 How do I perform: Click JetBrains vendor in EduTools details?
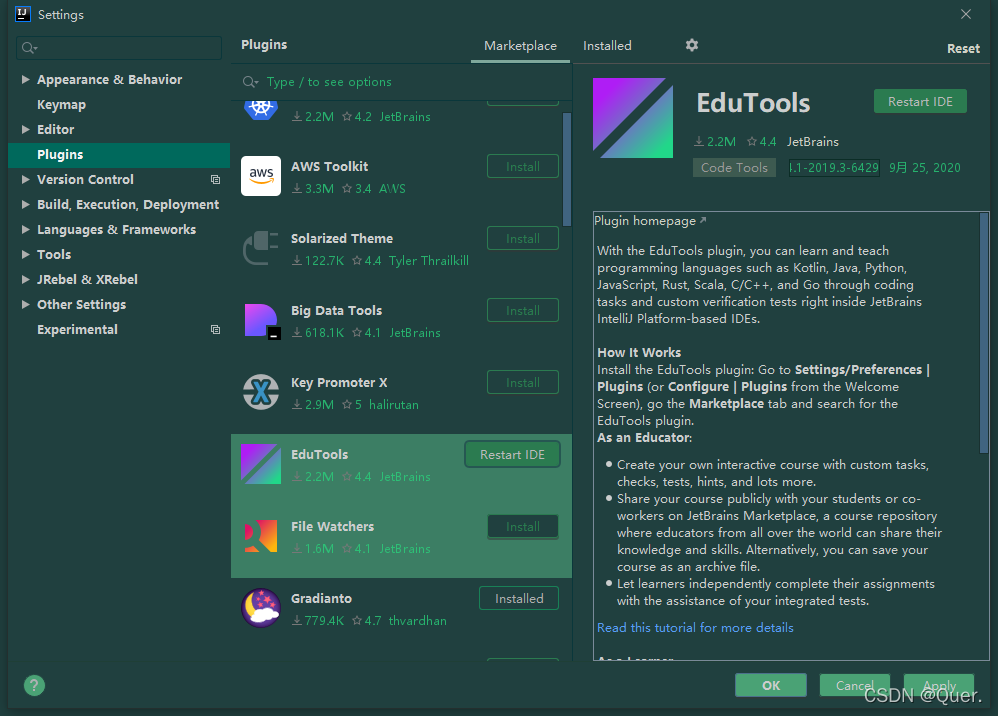[813, 142]
